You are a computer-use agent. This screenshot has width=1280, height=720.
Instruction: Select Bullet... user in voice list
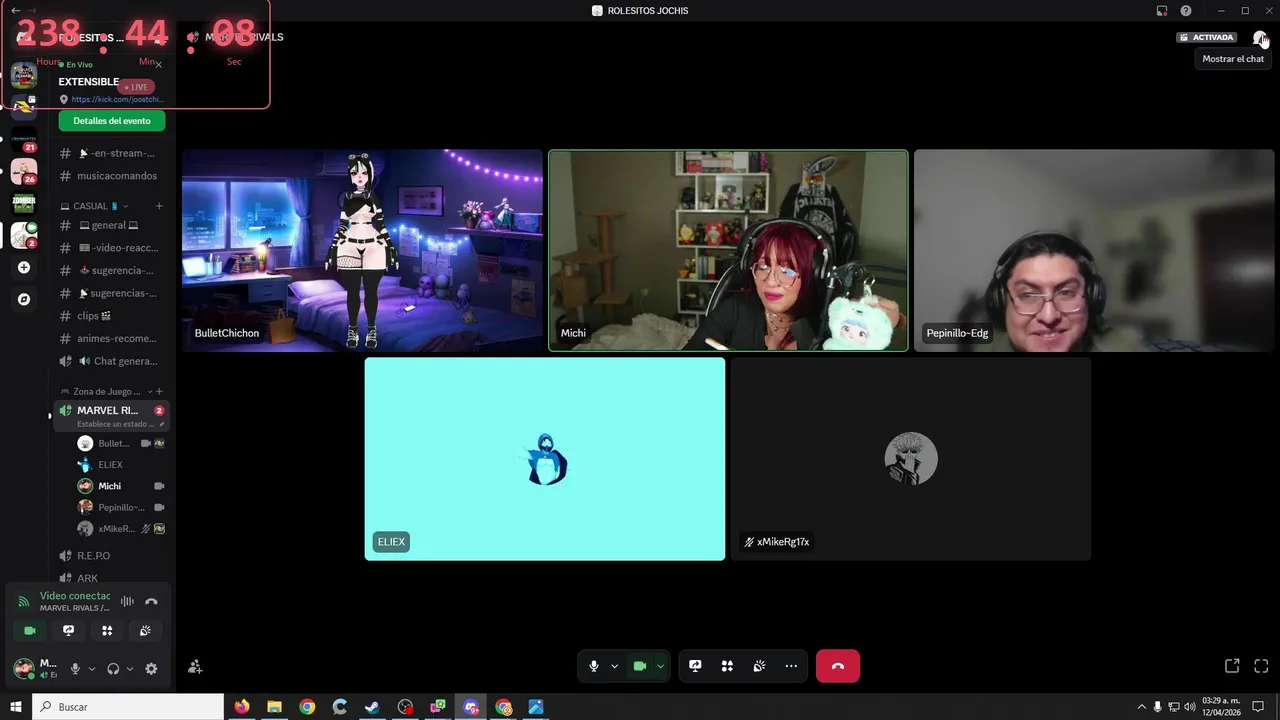pyautogui.click(x=120, y=443)
